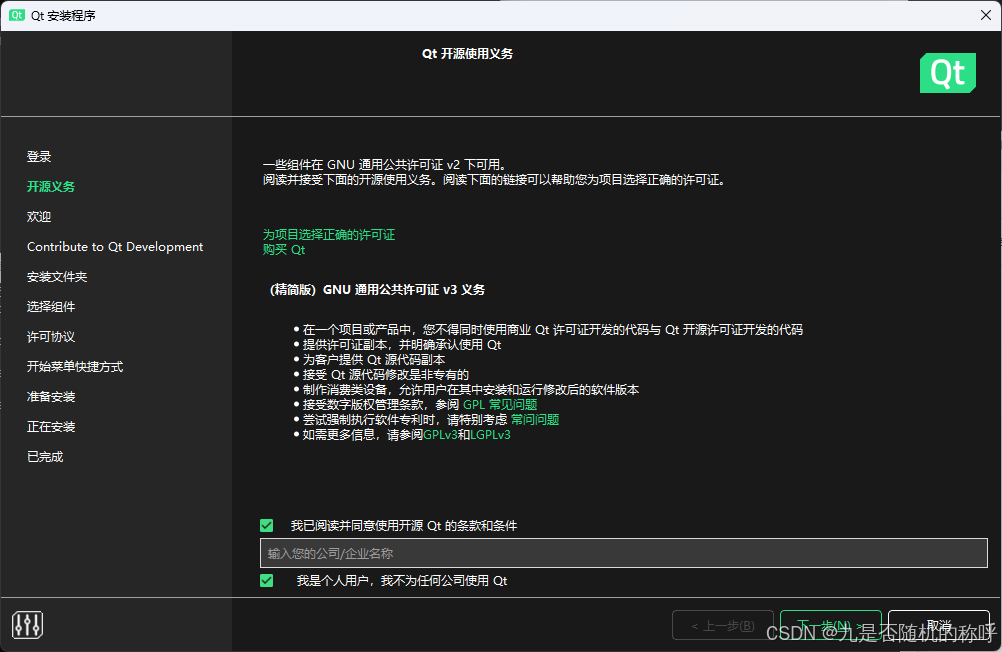
Task: Select Contribute to Qt Development step
Action: 115,247
